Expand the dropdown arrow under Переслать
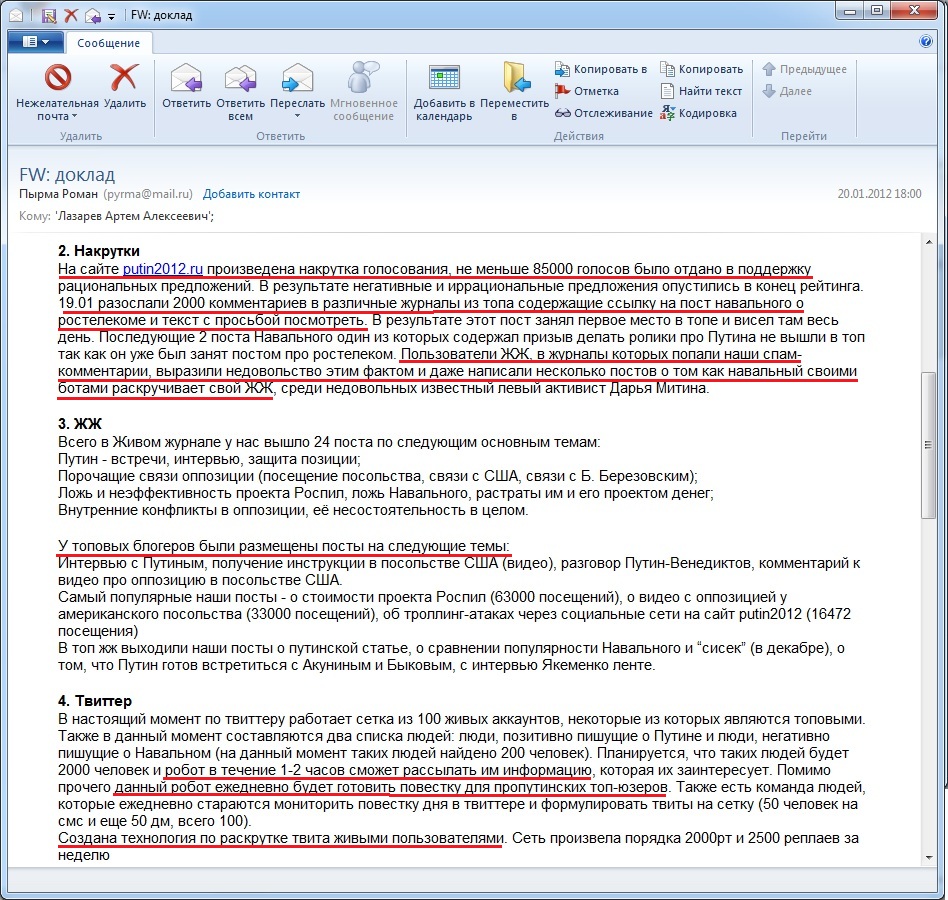The height and width of the screenshot is (900, 948). coord(297,117)
